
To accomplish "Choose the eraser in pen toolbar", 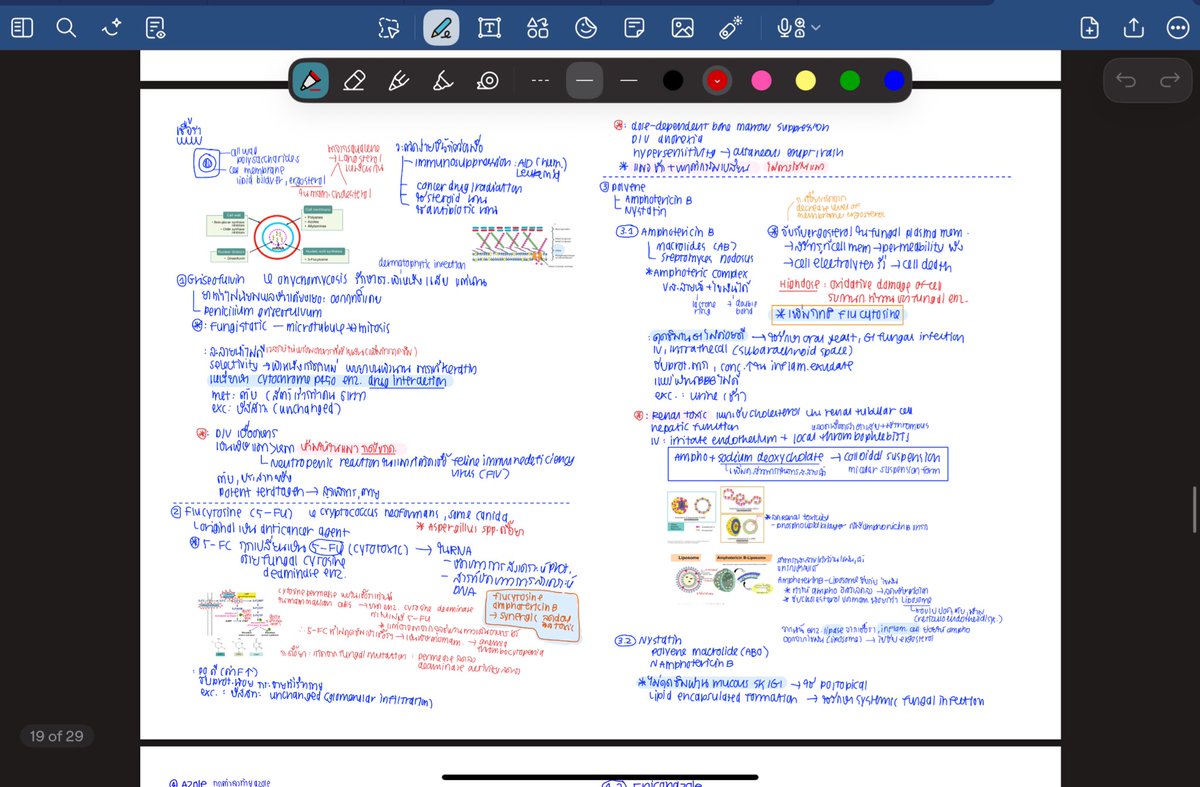I will [x=354, y=80].
